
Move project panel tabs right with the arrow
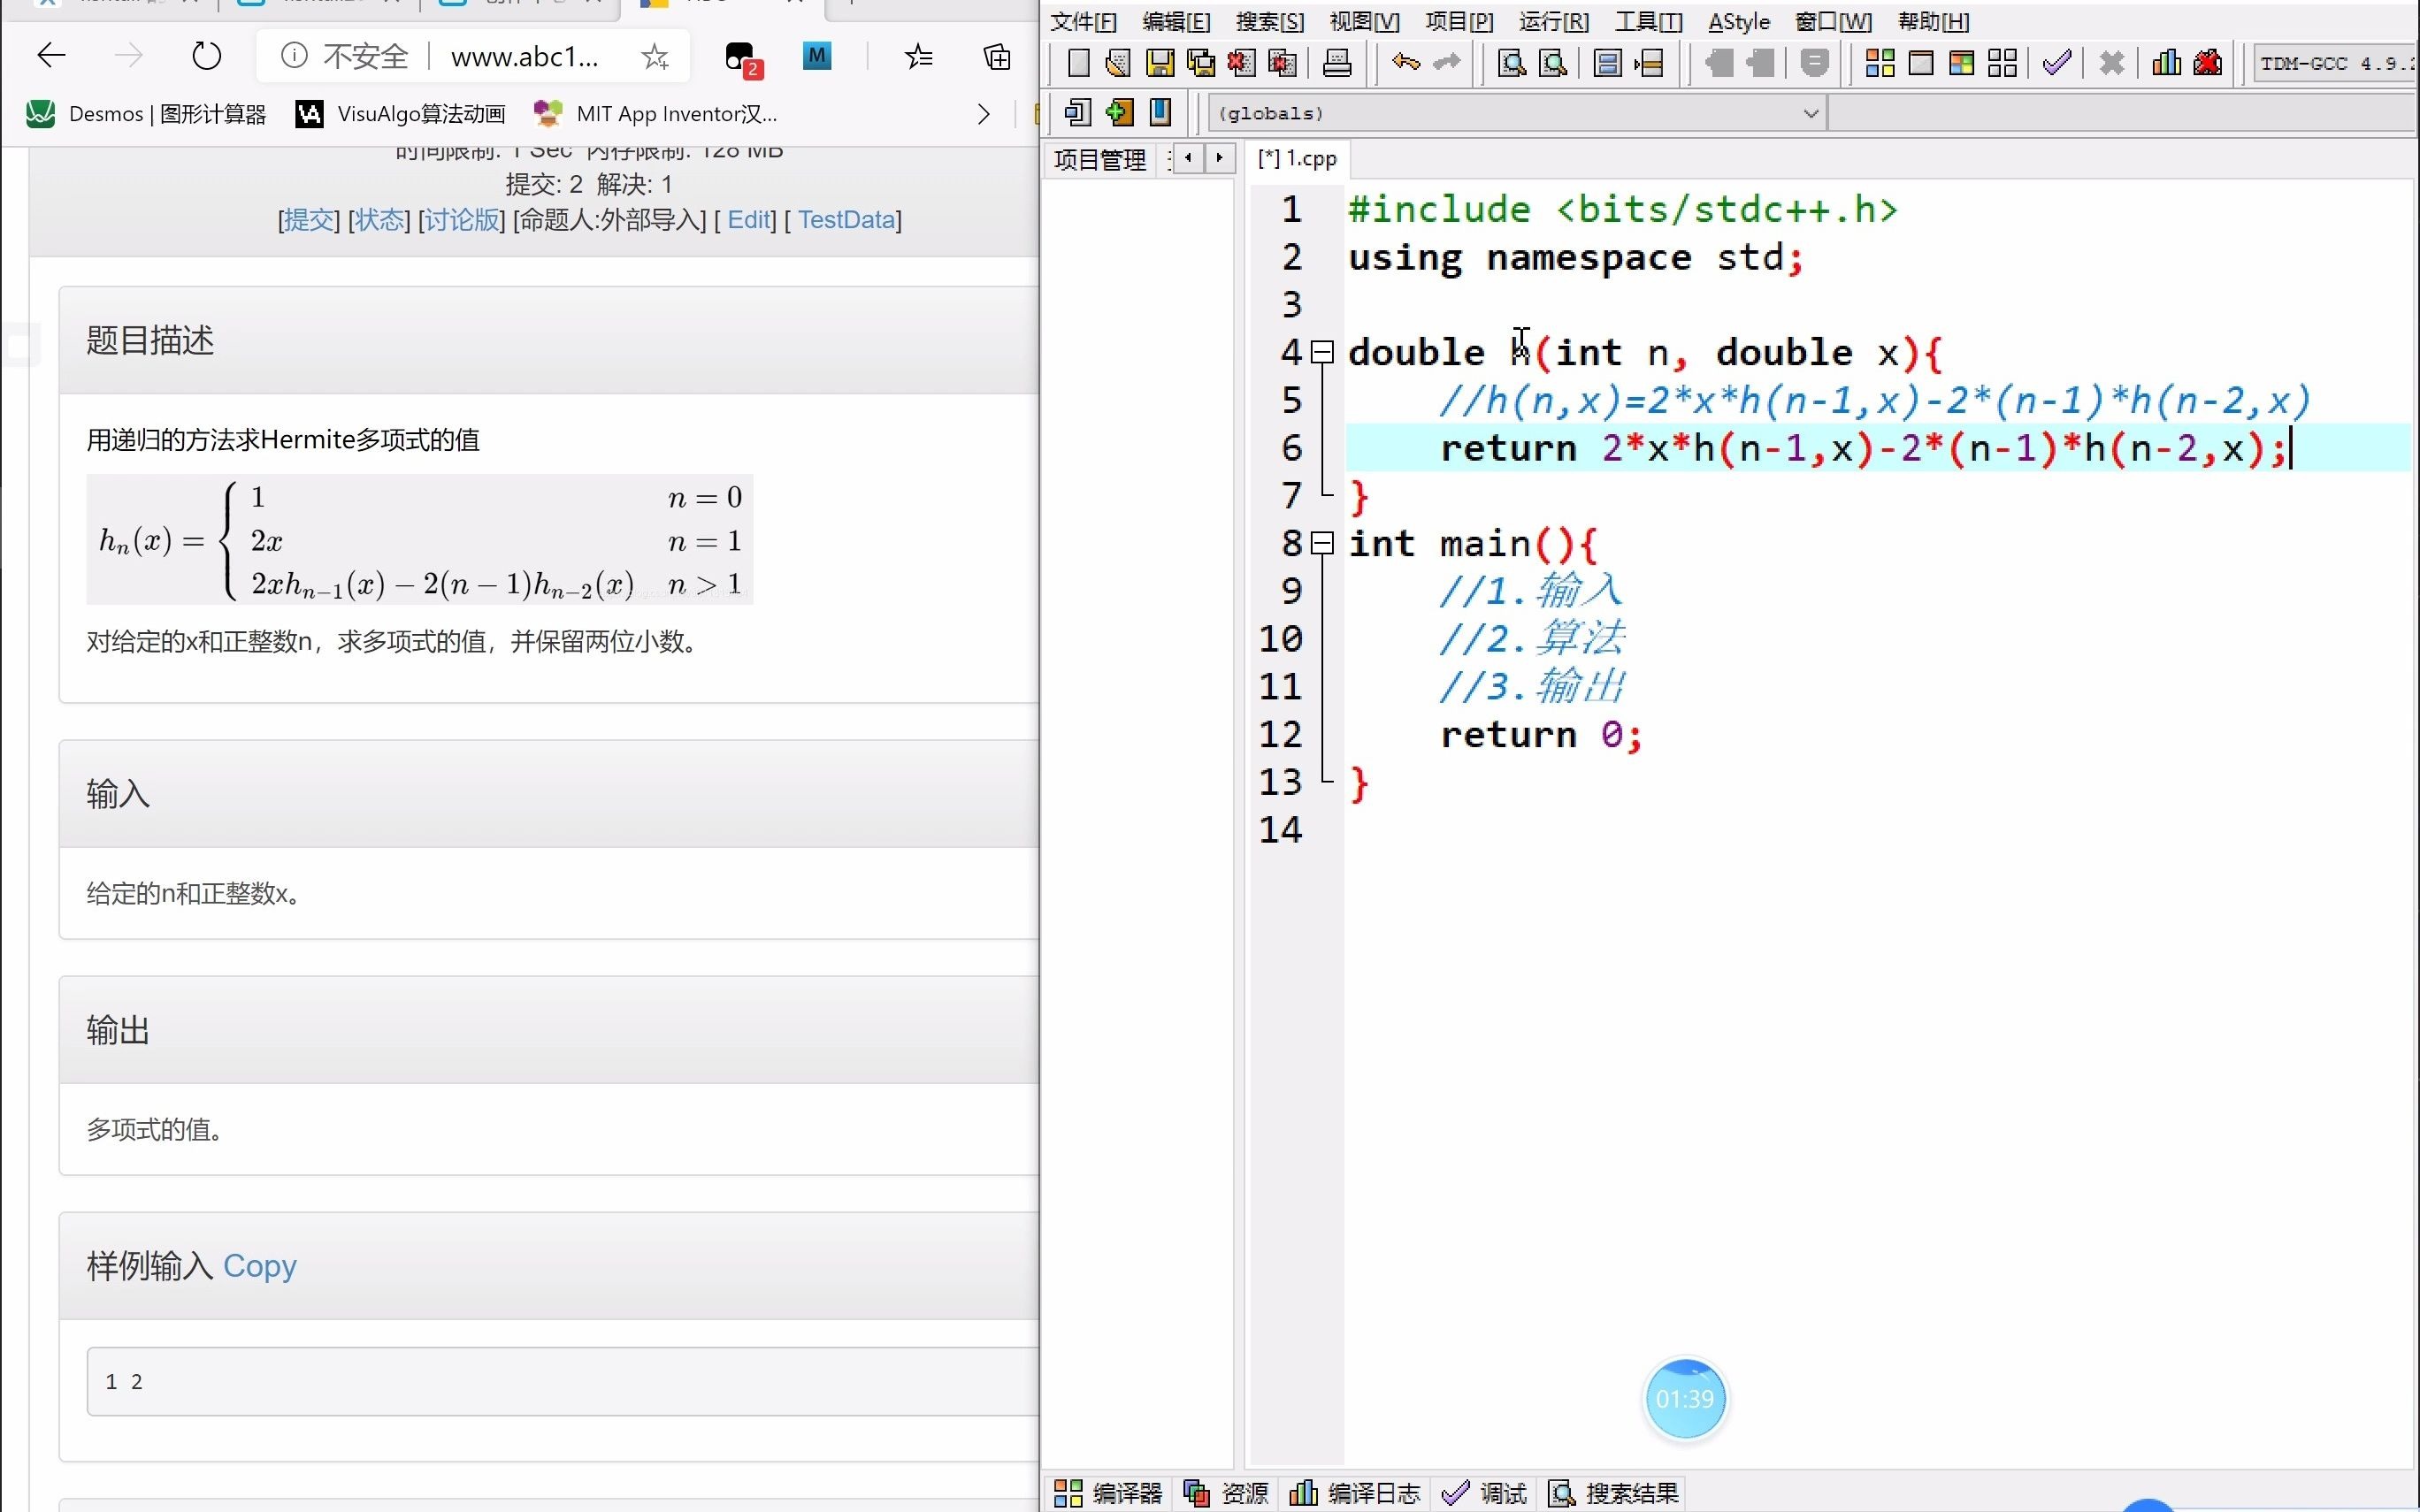[1219, 158]
